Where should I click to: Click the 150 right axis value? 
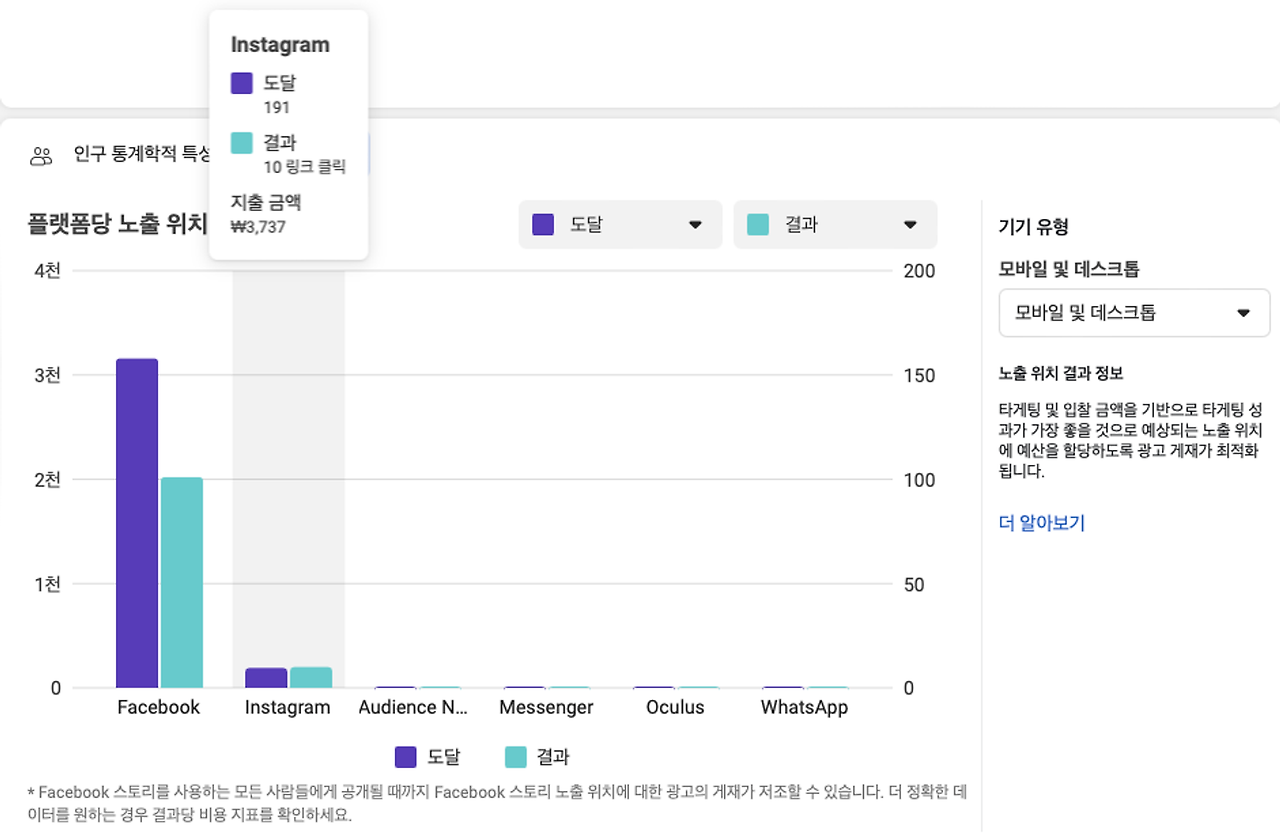[x=919, y=375]
